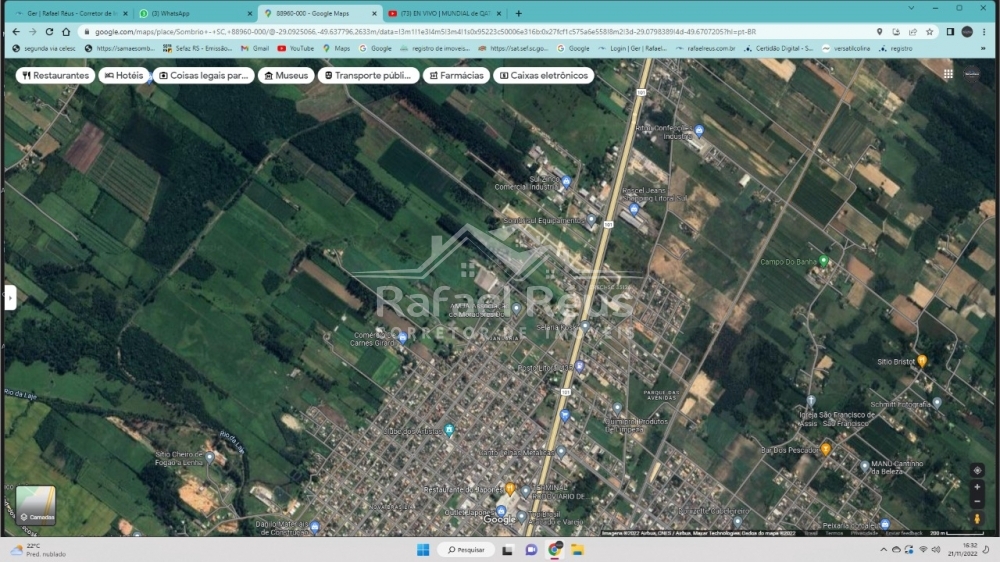Open the Windows taskbar search box
1000x562 pixels.
tap(465, 550)
